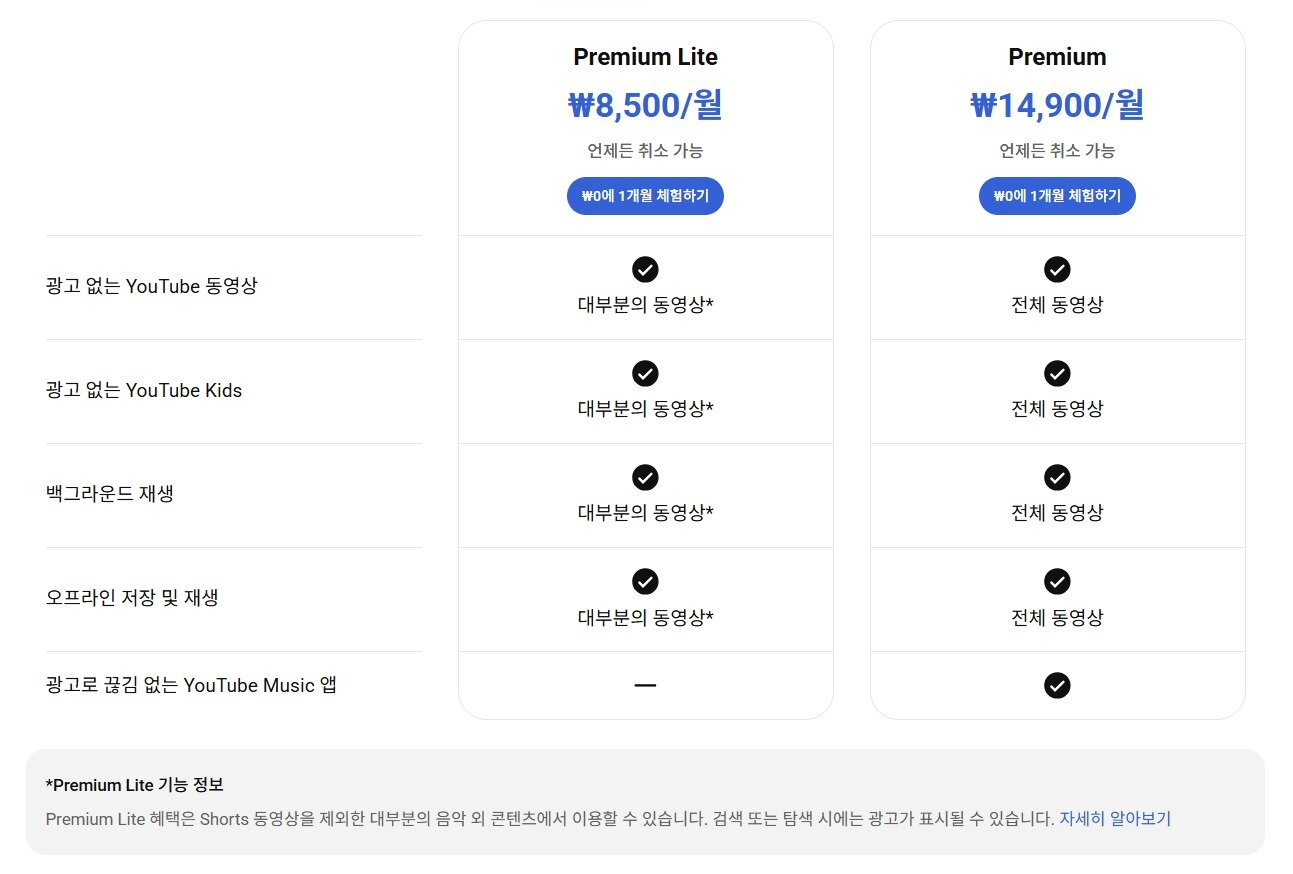Click the ₩14,900/월 price text

(x=1057, y=105)
